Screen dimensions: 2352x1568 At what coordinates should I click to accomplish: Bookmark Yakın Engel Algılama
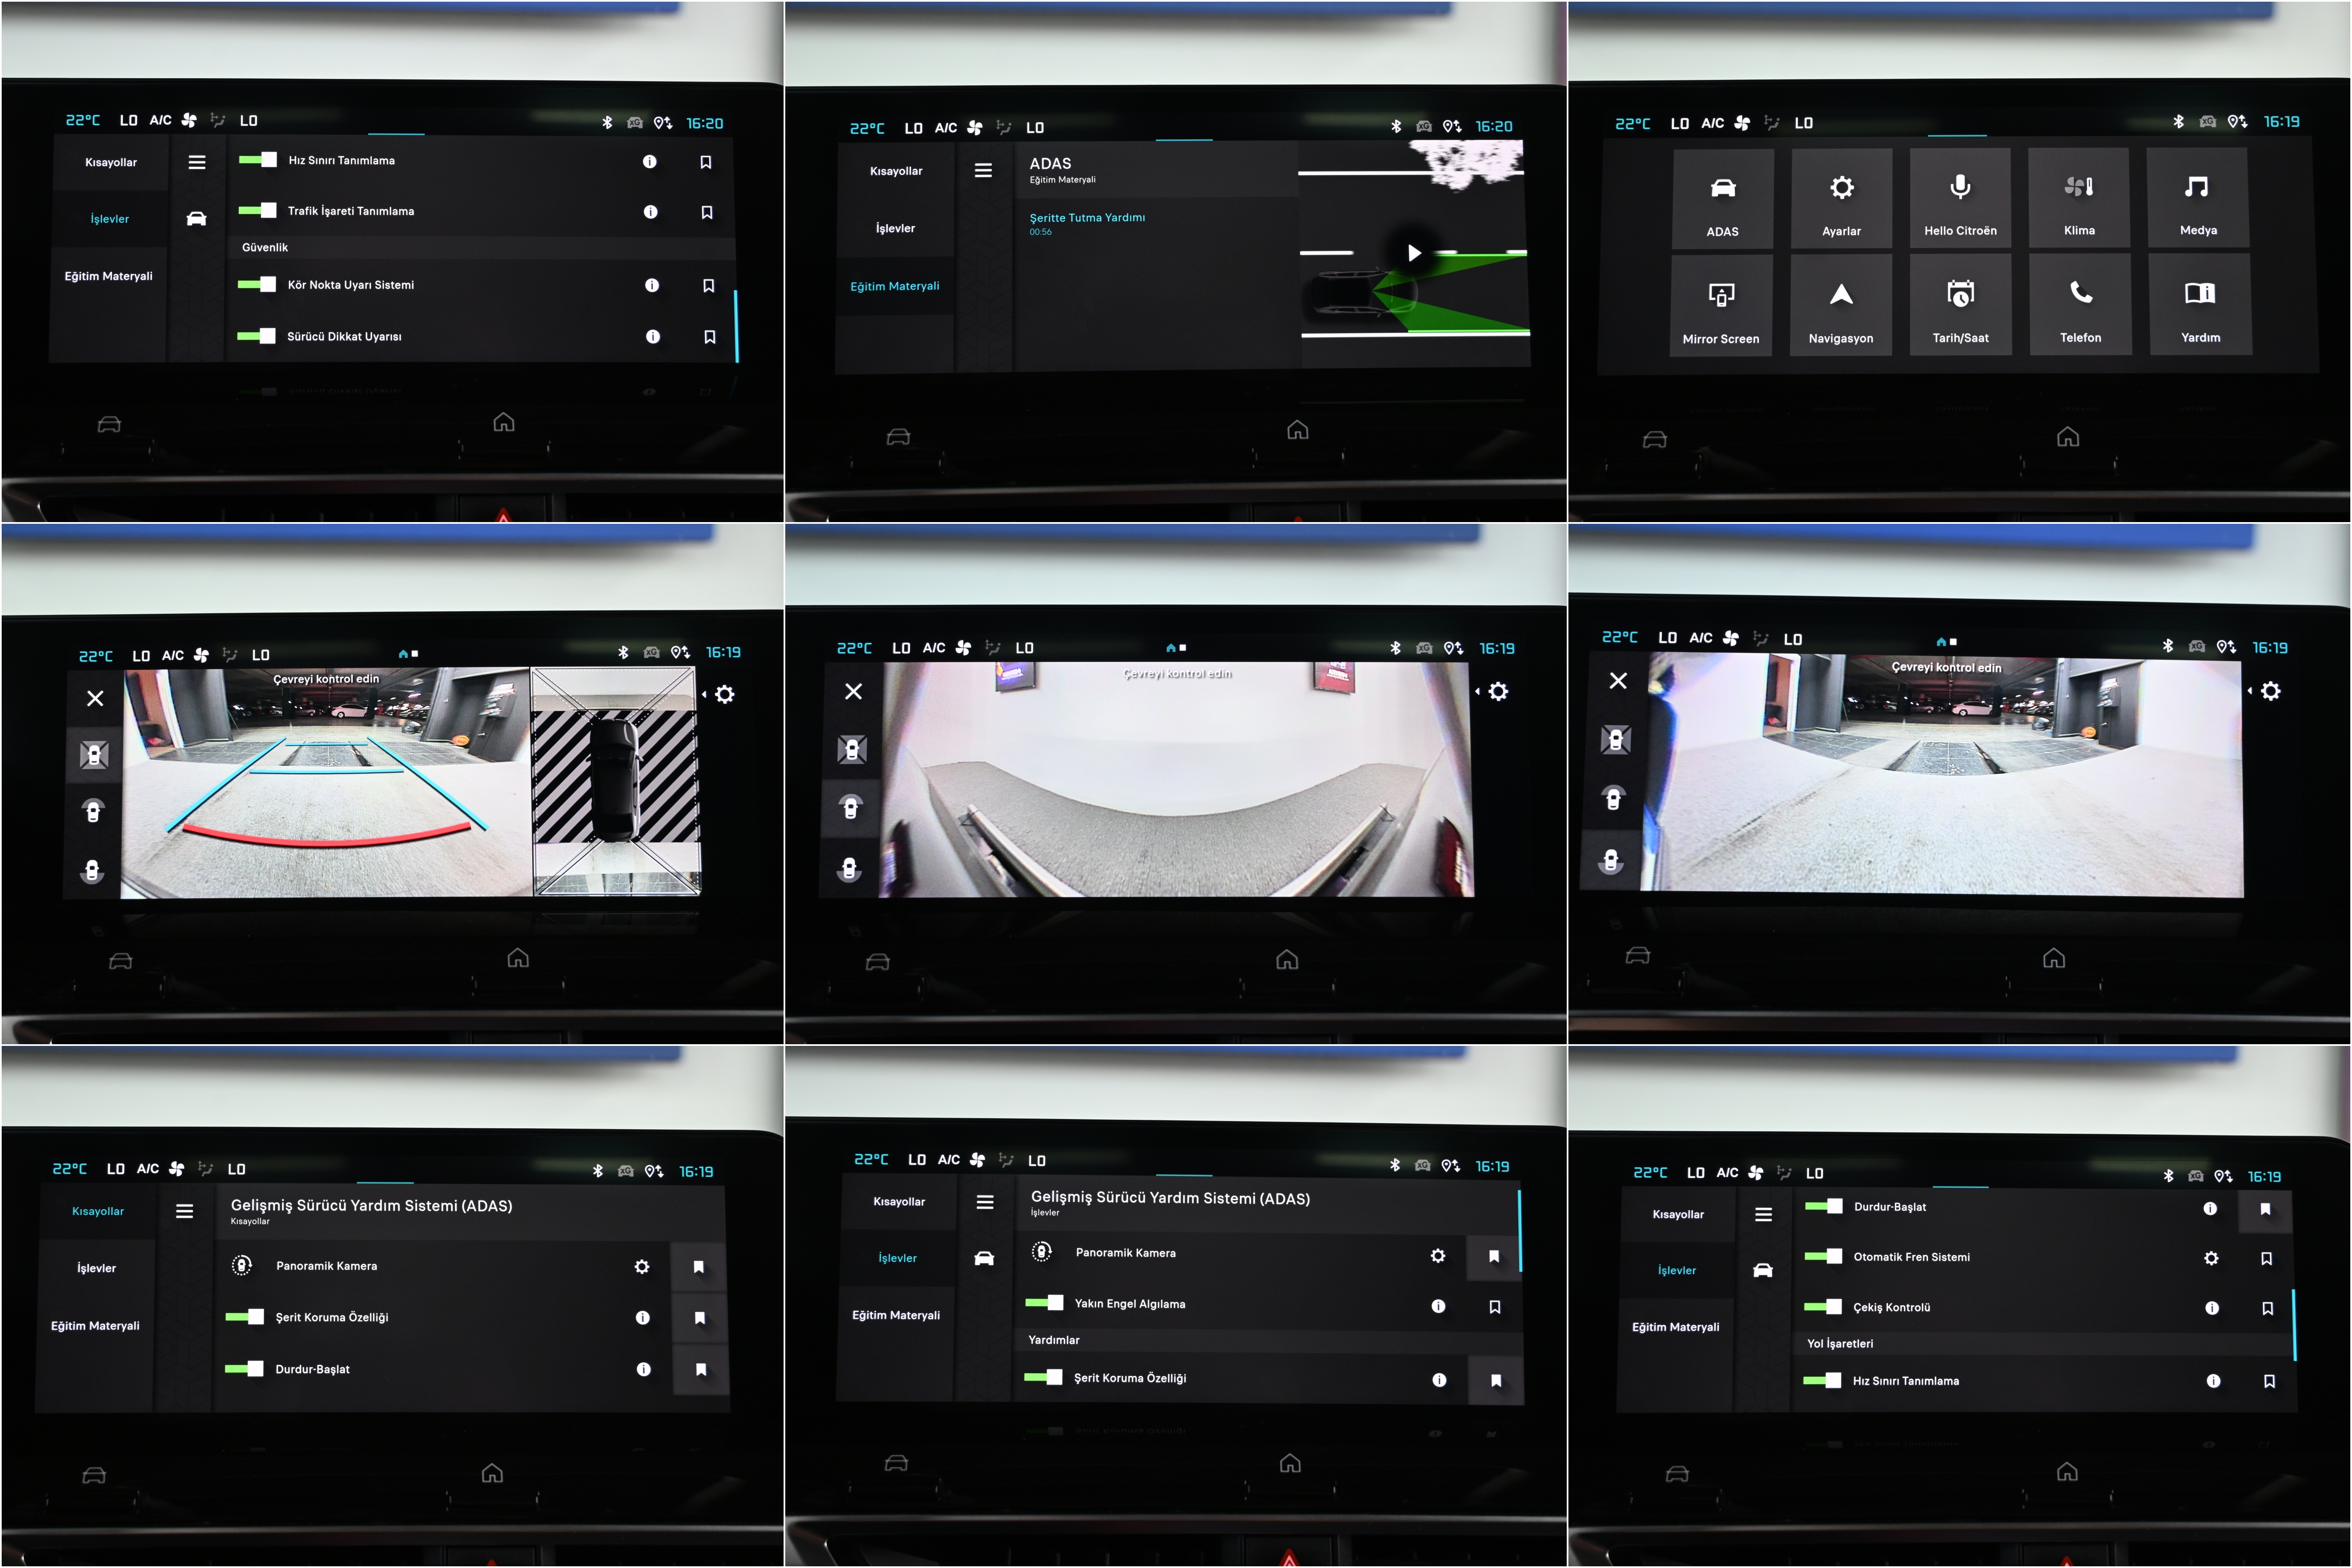pyautogui.click(x=1495, y=1307)
